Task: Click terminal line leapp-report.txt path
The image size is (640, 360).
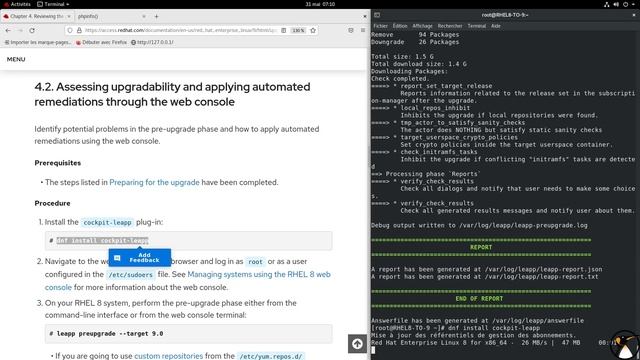Action: pyautogui.click(x=541, y=277)
